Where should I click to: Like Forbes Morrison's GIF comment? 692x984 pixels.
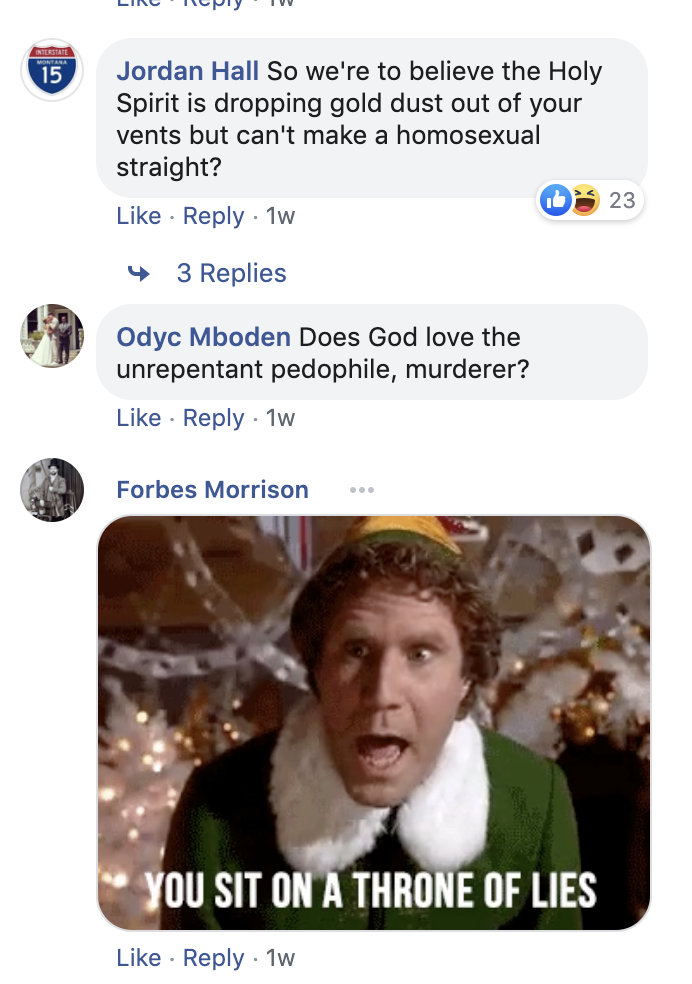[139, 958]
